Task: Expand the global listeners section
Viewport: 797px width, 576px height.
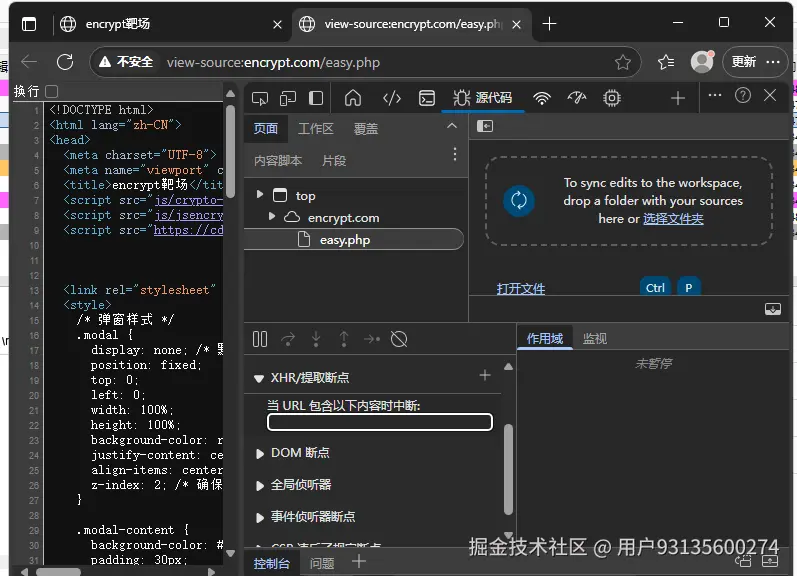Action: [260, 486]
